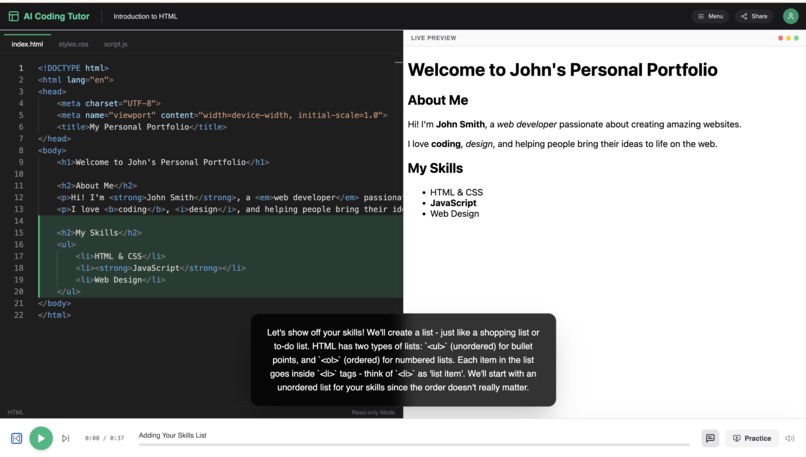Click the AI Coding Tutor logo icon

pos(14,16)
